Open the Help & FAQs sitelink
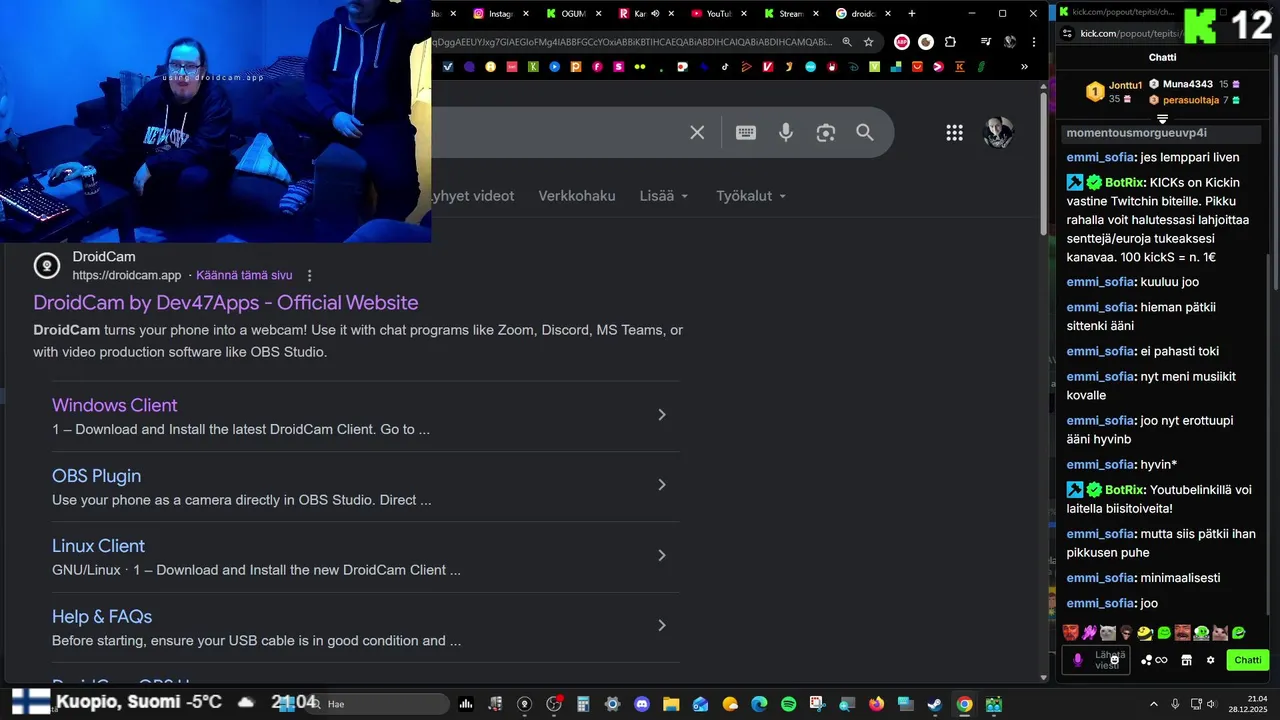 102,616
